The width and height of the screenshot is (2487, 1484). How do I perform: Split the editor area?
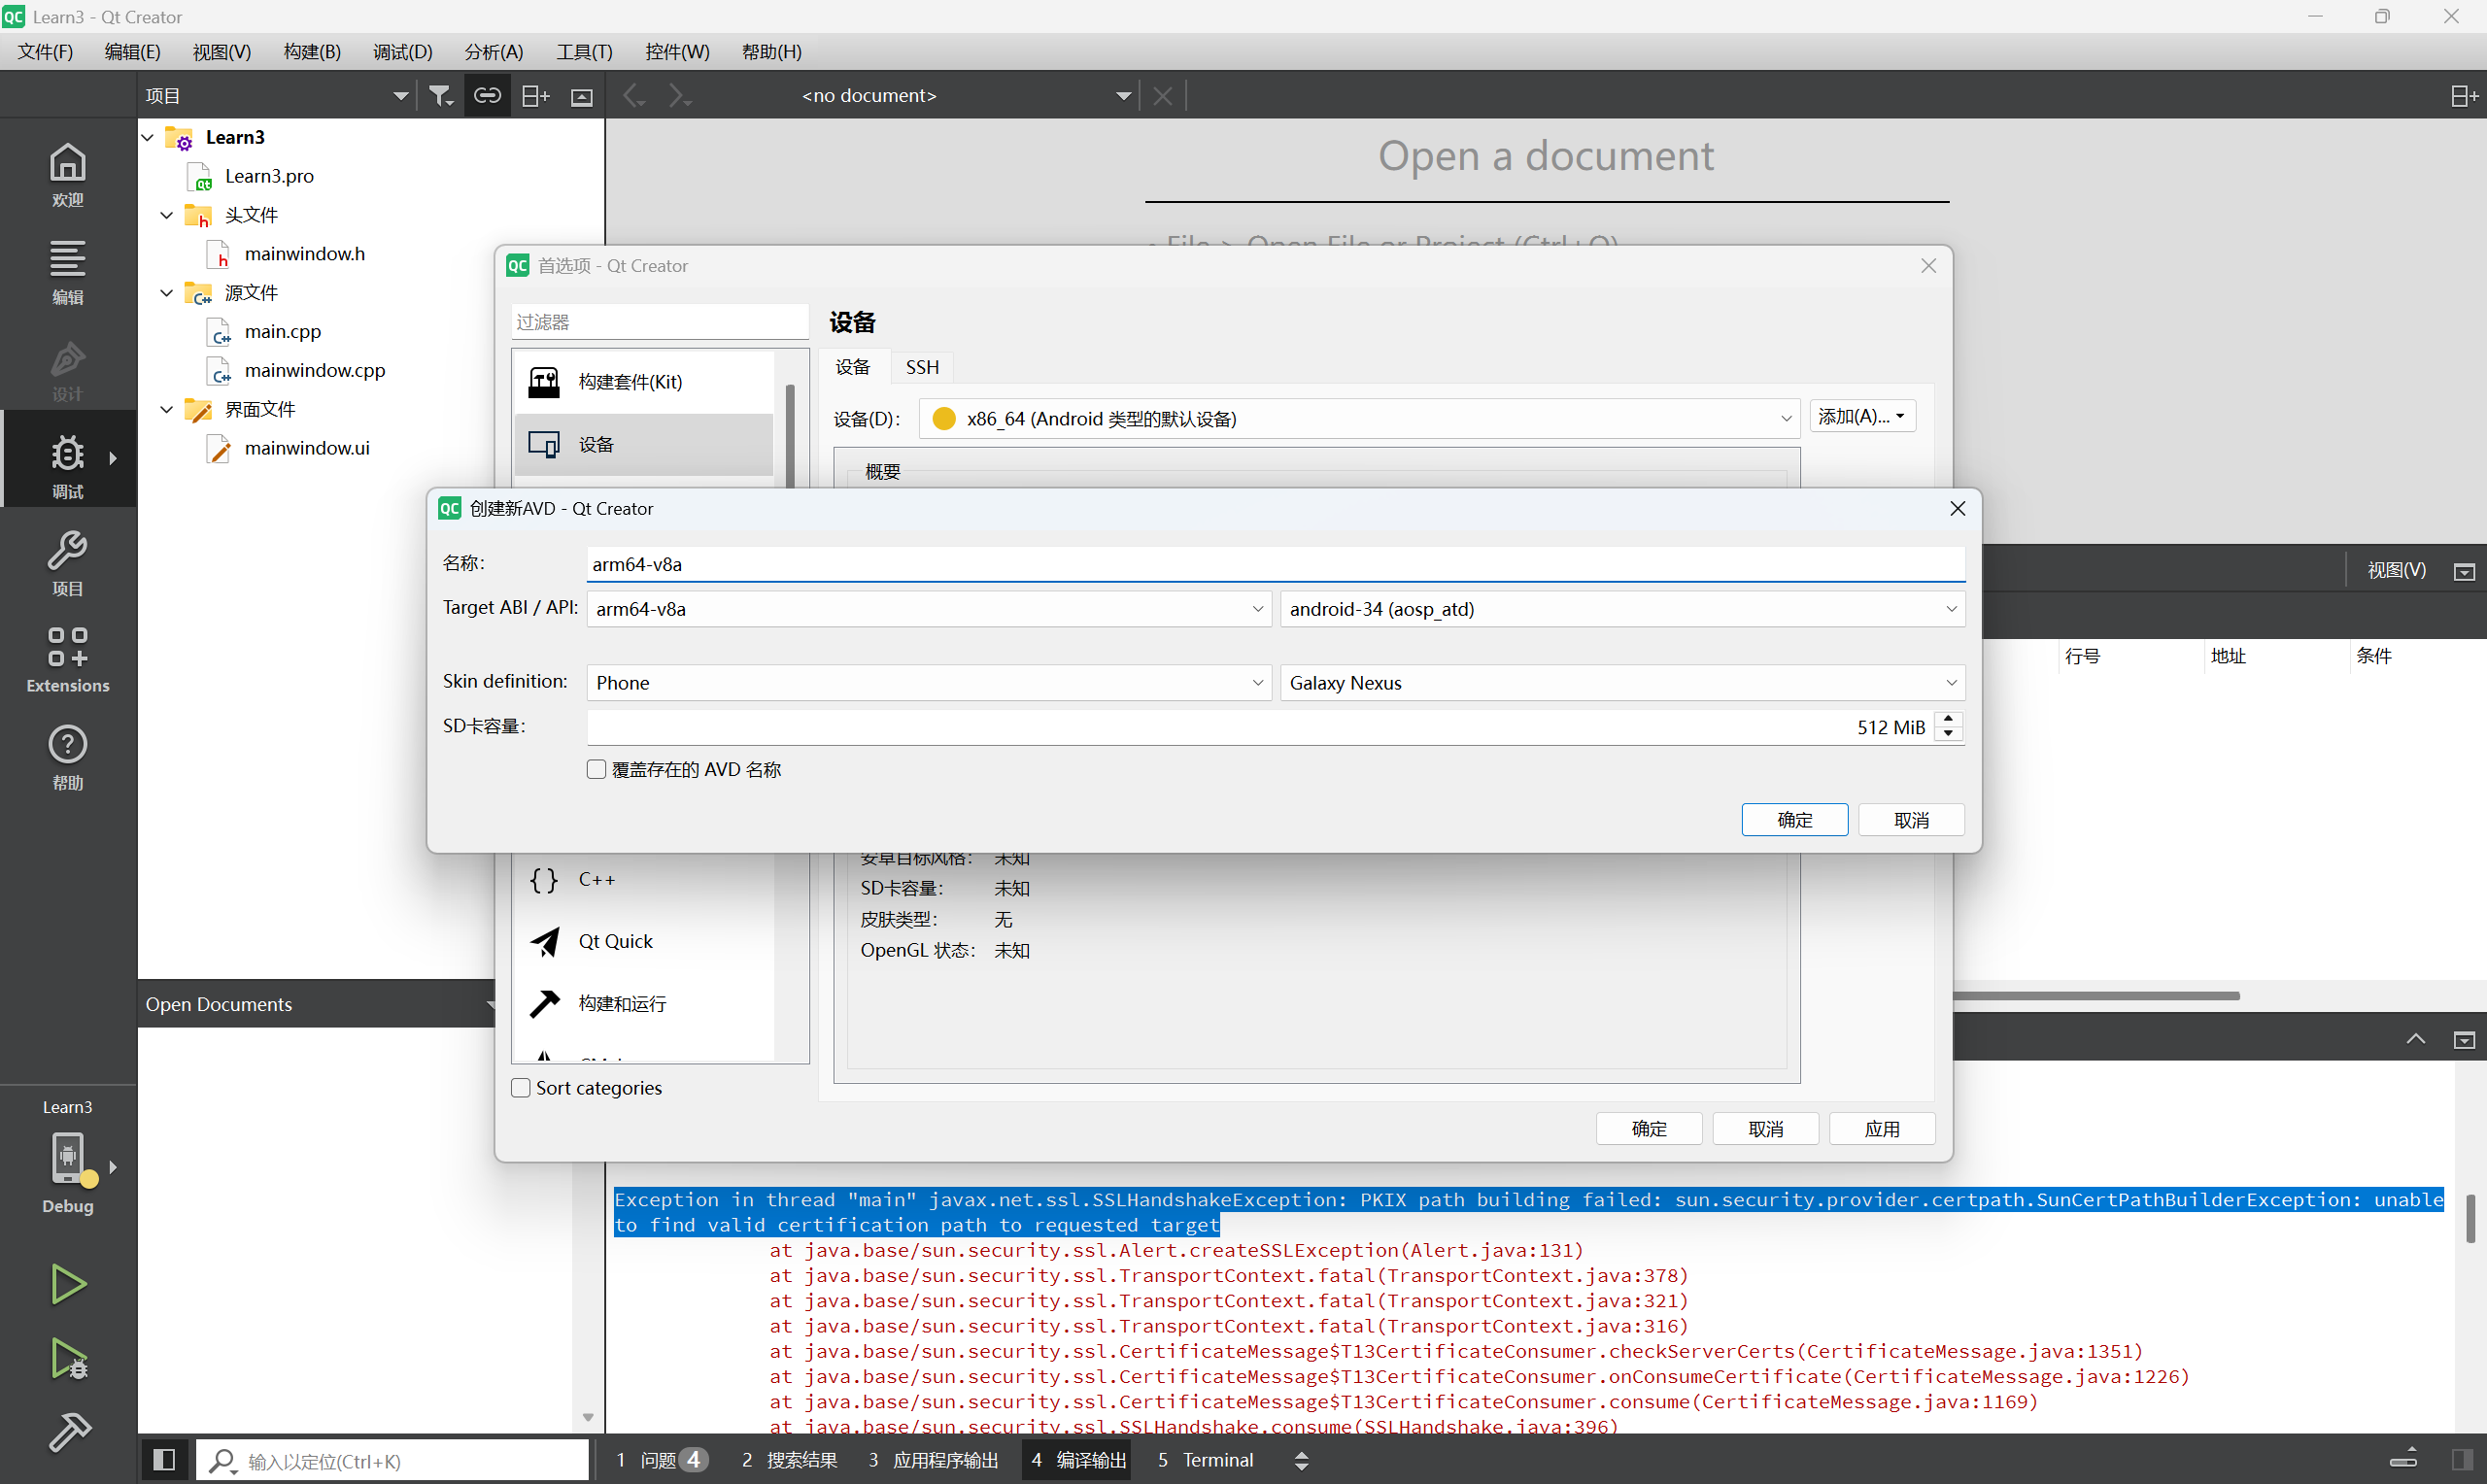(x=2464, y=96)
